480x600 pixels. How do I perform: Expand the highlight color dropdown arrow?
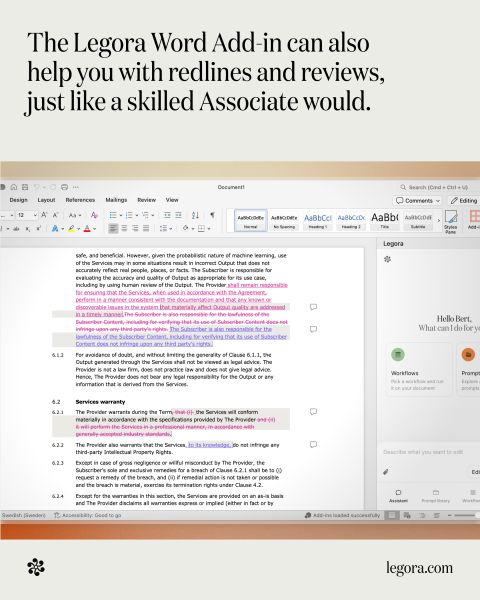coord(78,229)
